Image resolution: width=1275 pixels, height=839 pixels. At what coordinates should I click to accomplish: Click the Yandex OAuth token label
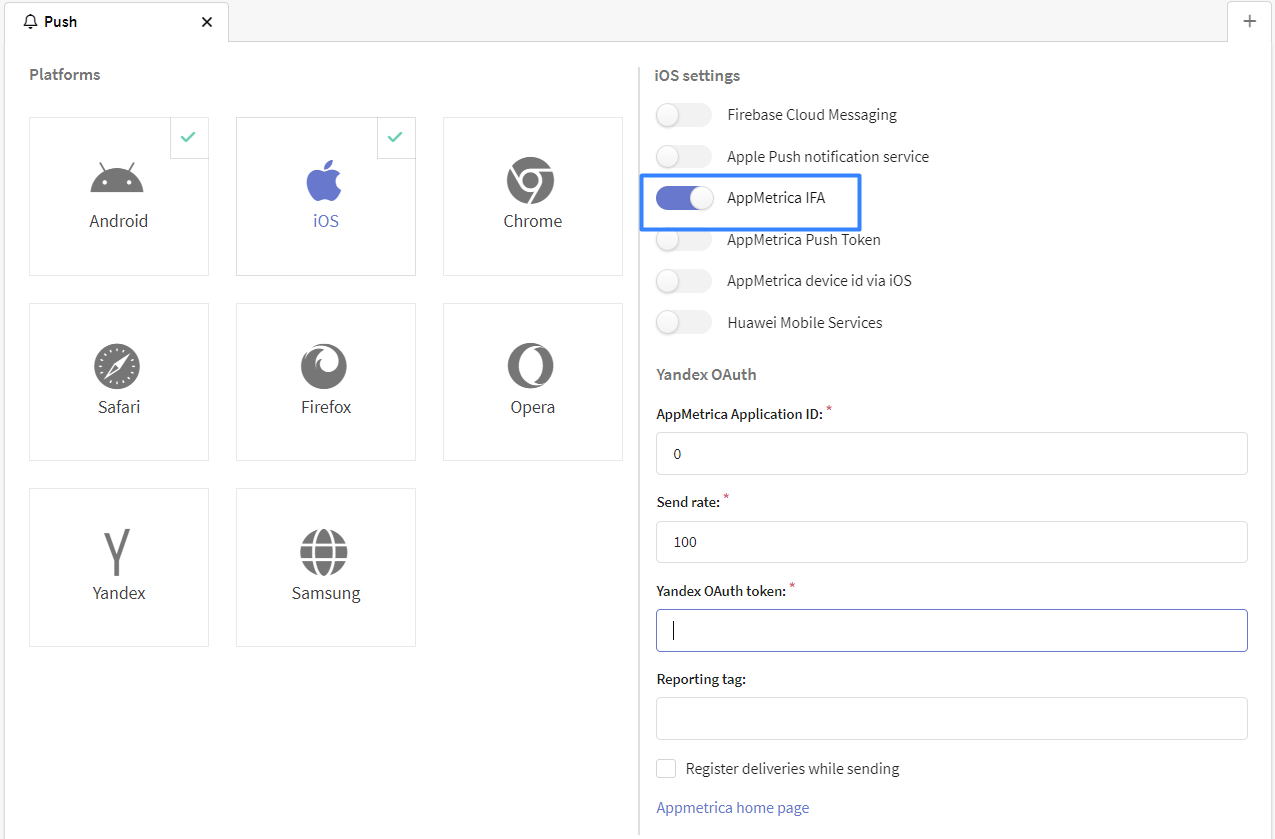tap(721, 591)
